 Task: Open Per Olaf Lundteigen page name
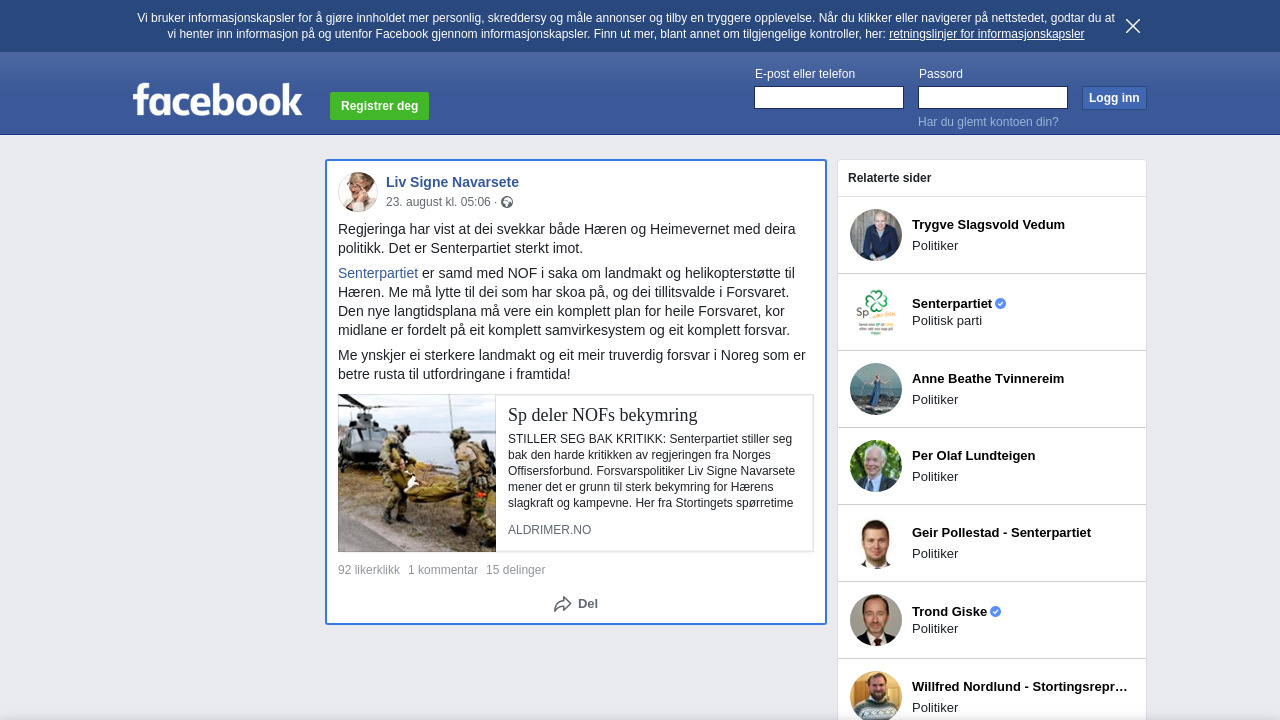click(973, 456)
